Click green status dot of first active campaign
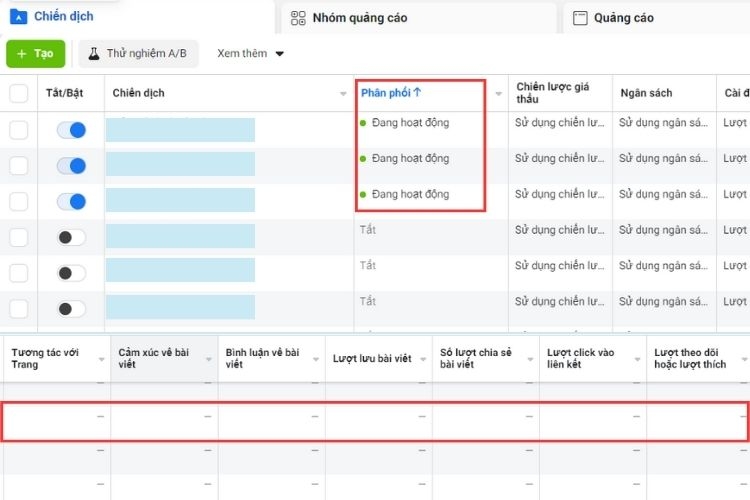Image resolution: width=750 pixels, height=500 pixels. (363, 123)
